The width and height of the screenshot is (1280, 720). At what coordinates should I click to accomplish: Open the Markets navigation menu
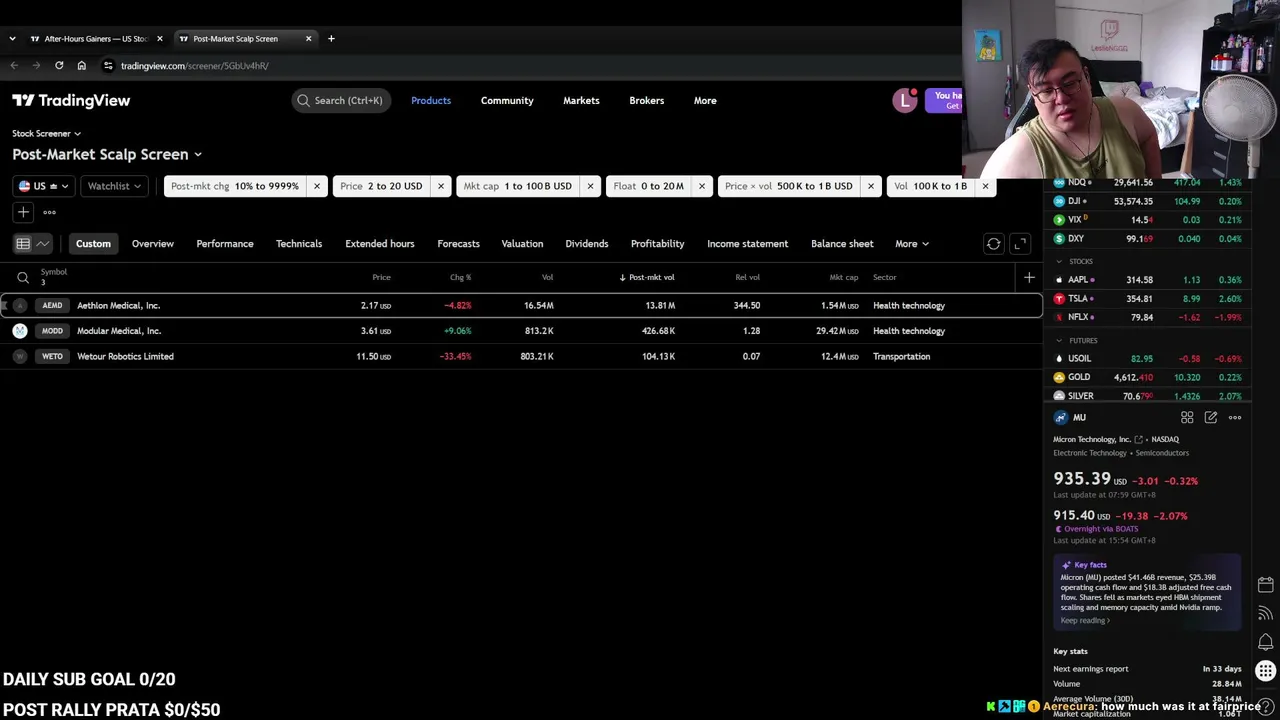tap(581, 101)
